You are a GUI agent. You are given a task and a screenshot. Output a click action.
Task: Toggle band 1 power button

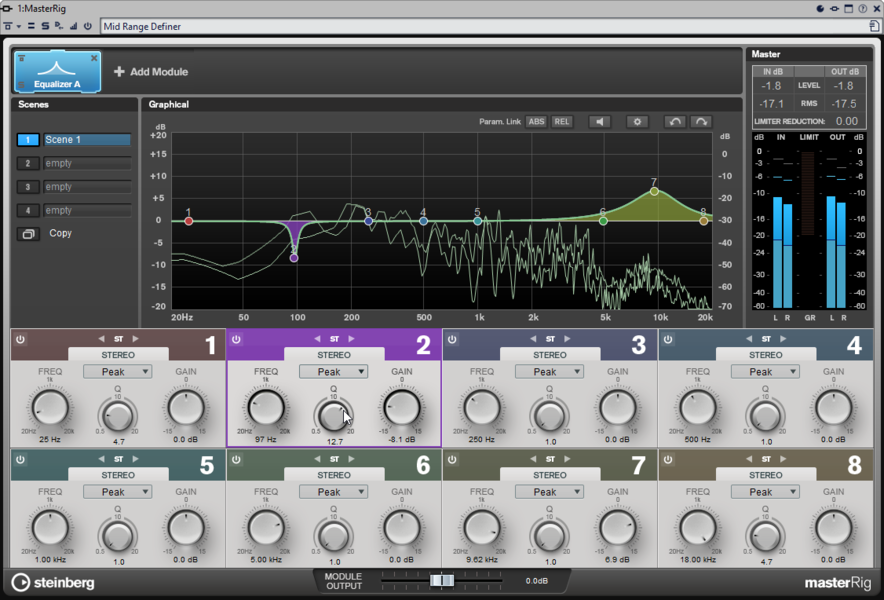click(20, 340)
